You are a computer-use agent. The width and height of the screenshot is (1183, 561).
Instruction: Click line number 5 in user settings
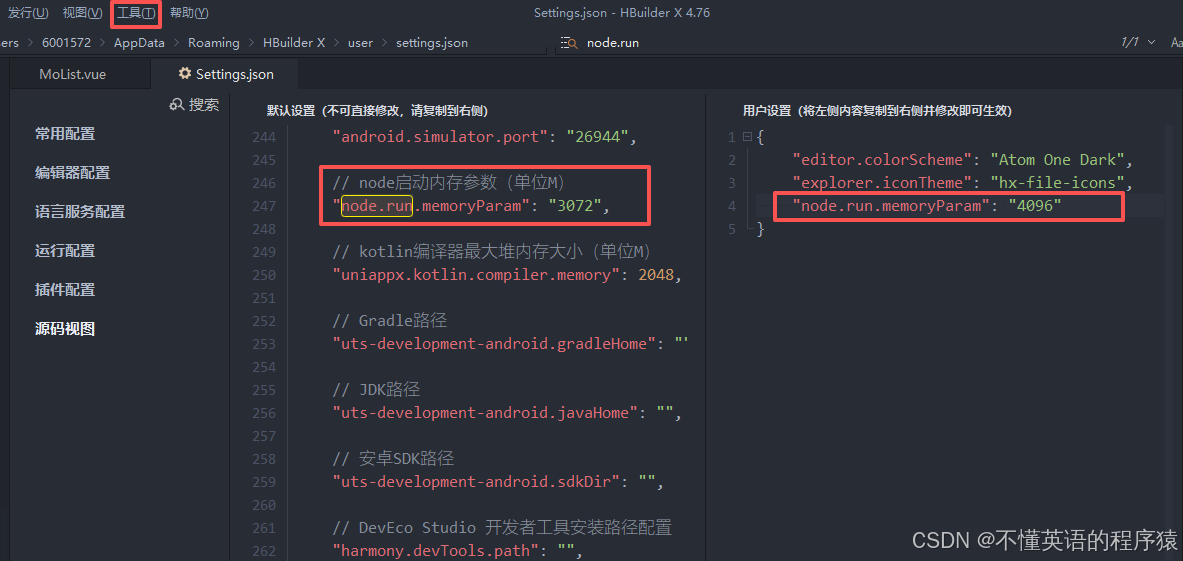click(731, 228)
